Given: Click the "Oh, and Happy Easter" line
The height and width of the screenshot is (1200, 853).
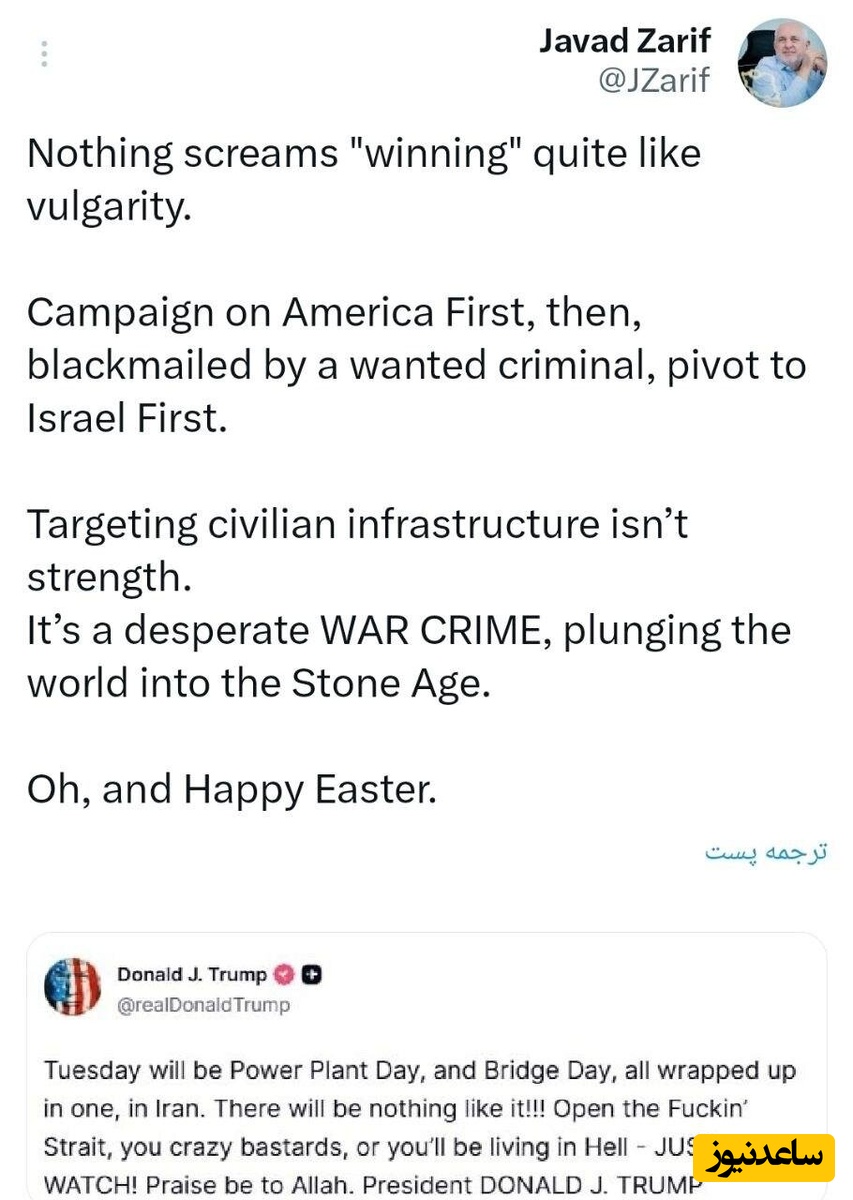Looking at the screenshot, I should click(232, 790).
